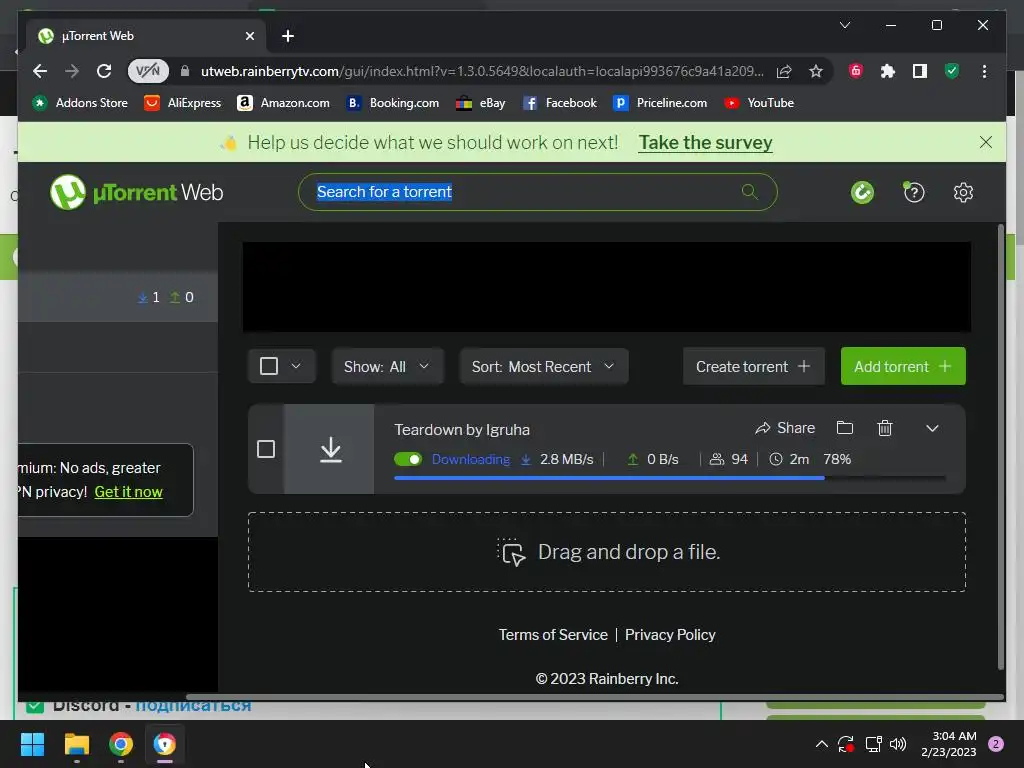Open the browser three-dot menu

click(x=984, y=71)
